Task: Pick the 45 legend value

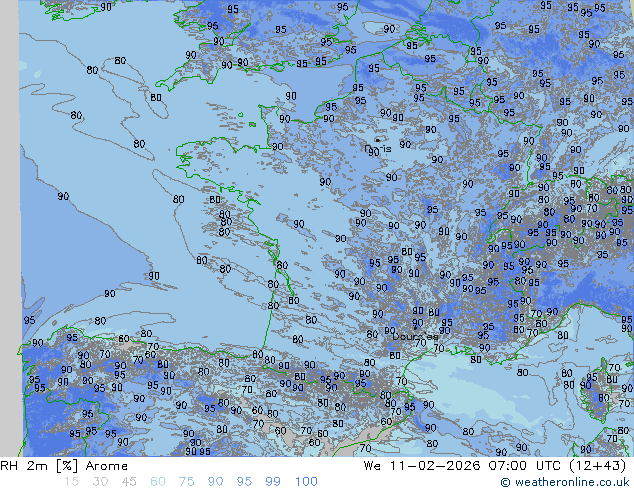Action: pos(128,482)
